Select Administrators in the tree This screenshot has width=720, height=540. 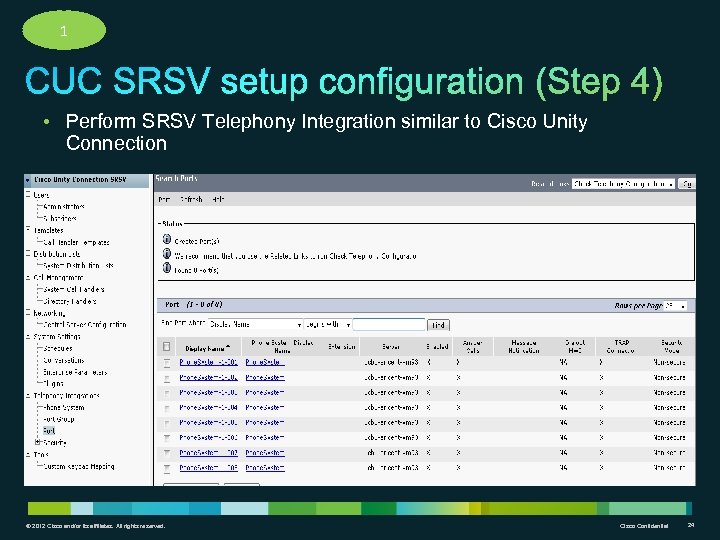(64, 207)
